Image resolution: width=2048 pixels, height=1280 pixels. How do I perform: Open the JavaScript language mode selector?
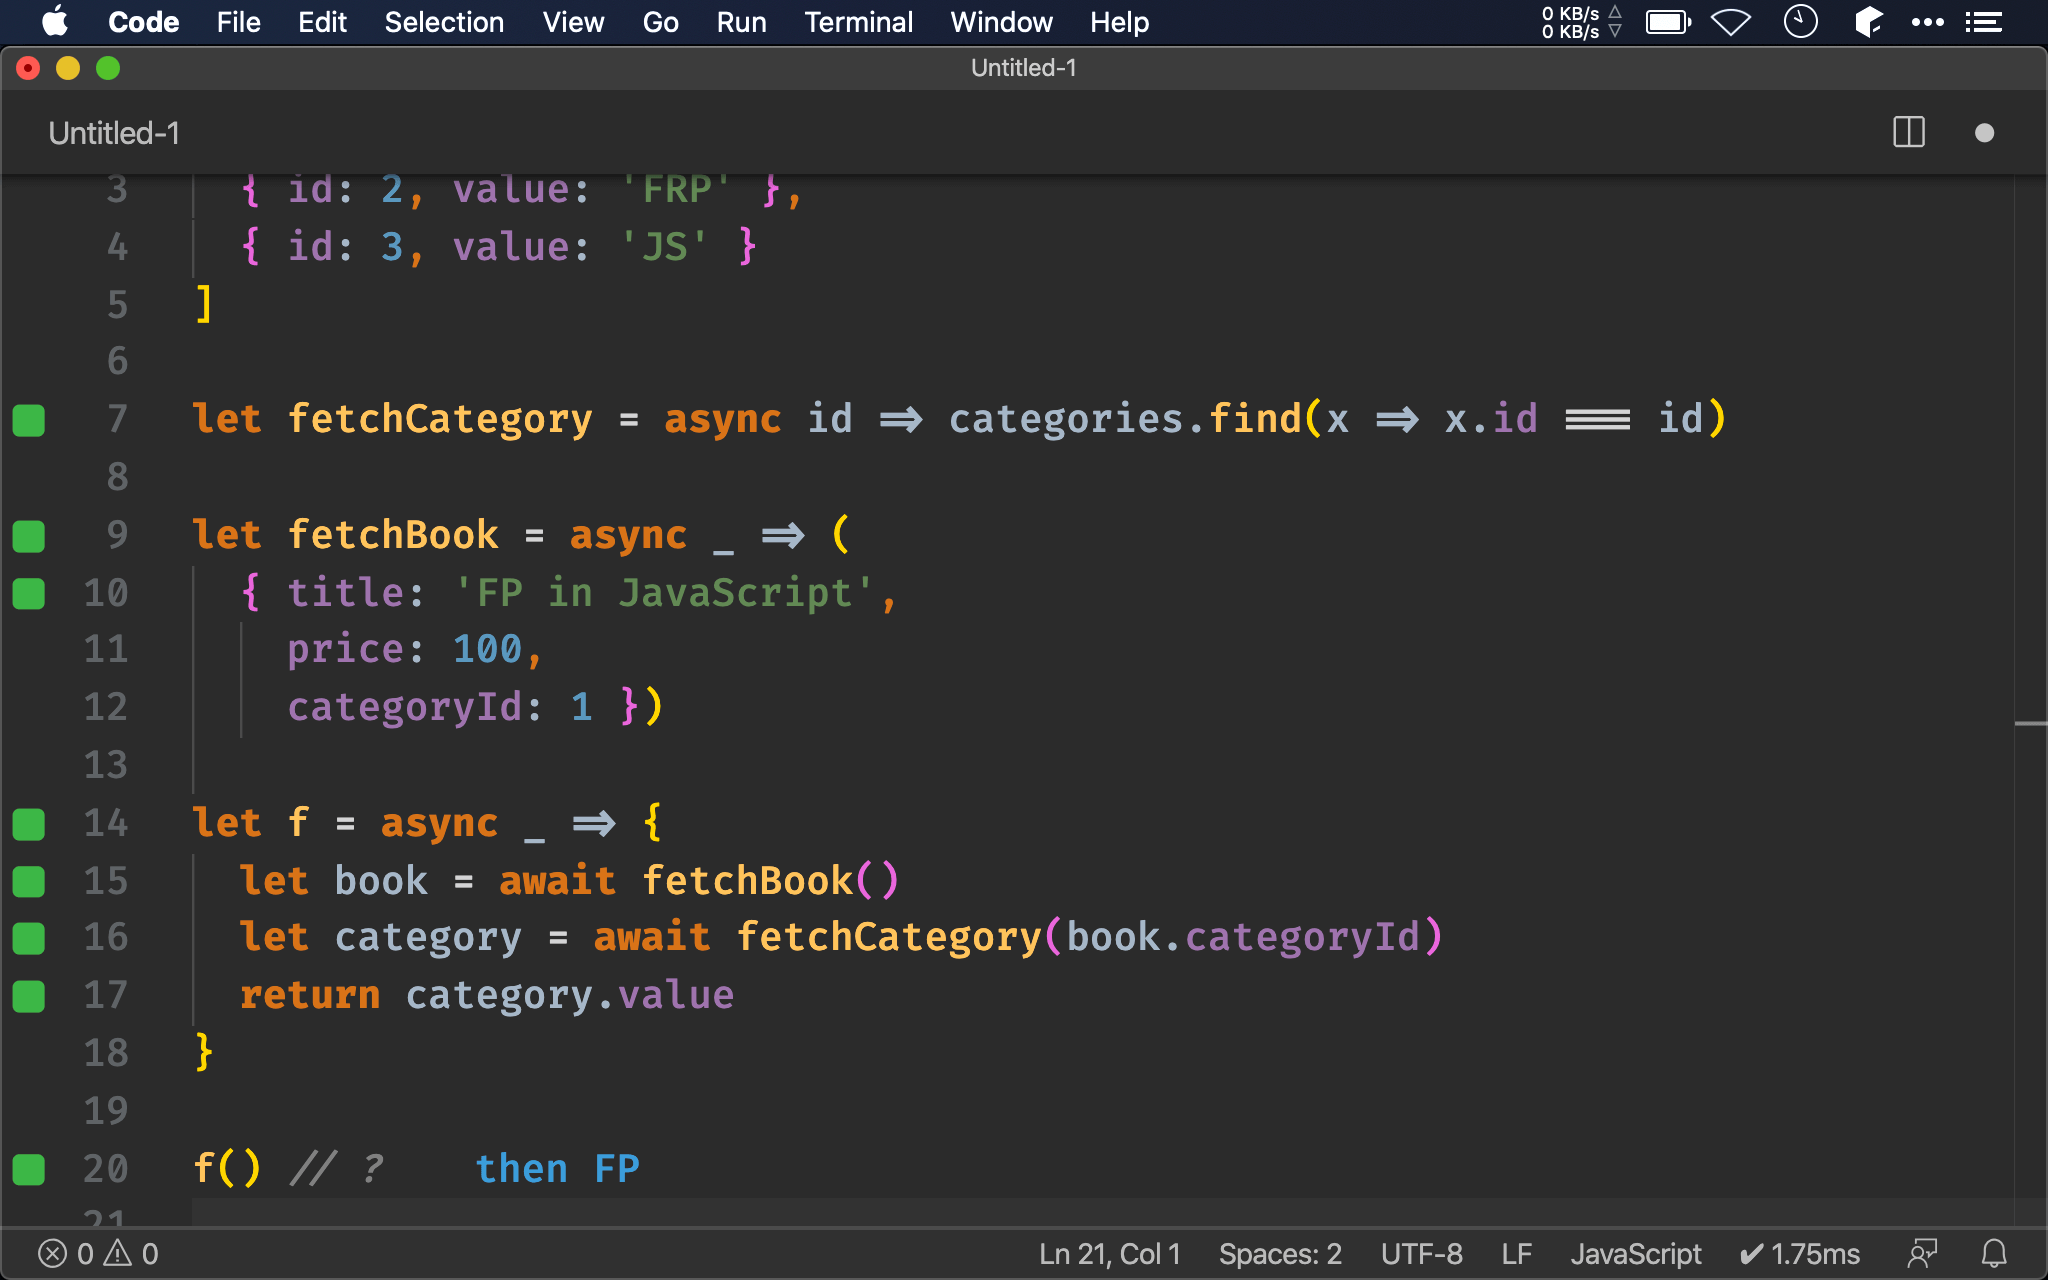(x=1635, y=1253)
